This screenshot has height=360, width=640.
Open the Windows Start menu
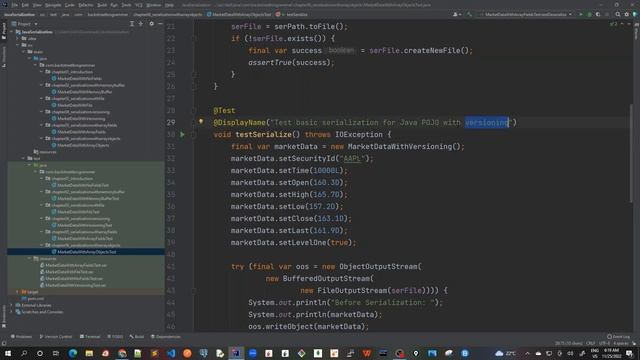[8, 353]
